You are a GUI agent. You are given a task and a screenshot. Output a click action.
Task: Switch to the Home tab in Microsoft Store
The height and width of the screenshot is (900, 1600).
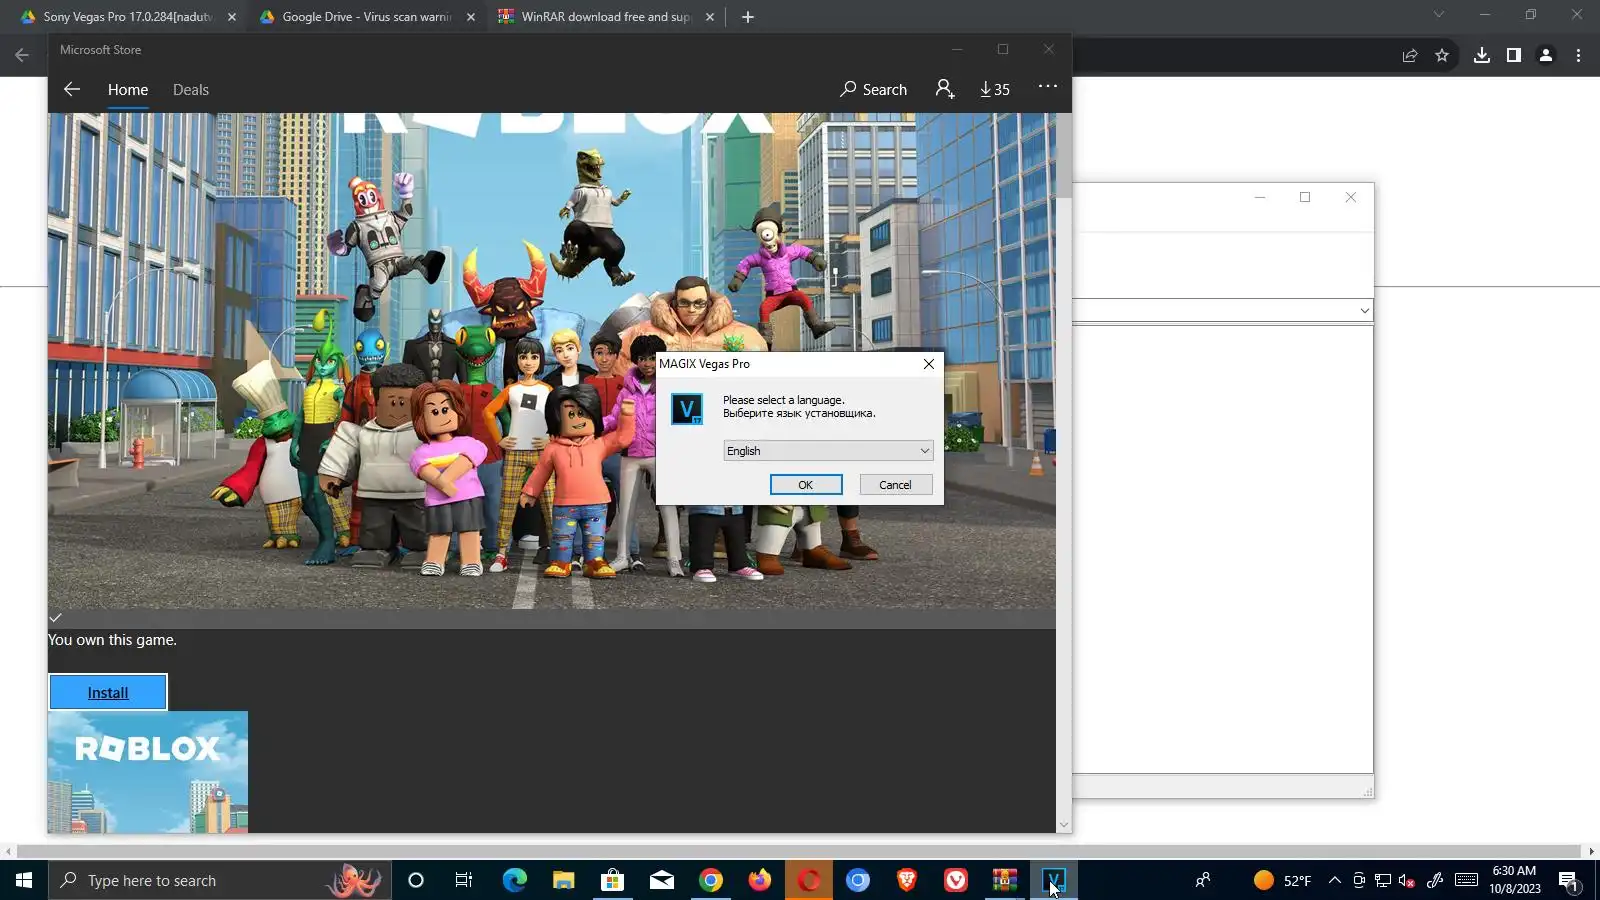[128, 90]
